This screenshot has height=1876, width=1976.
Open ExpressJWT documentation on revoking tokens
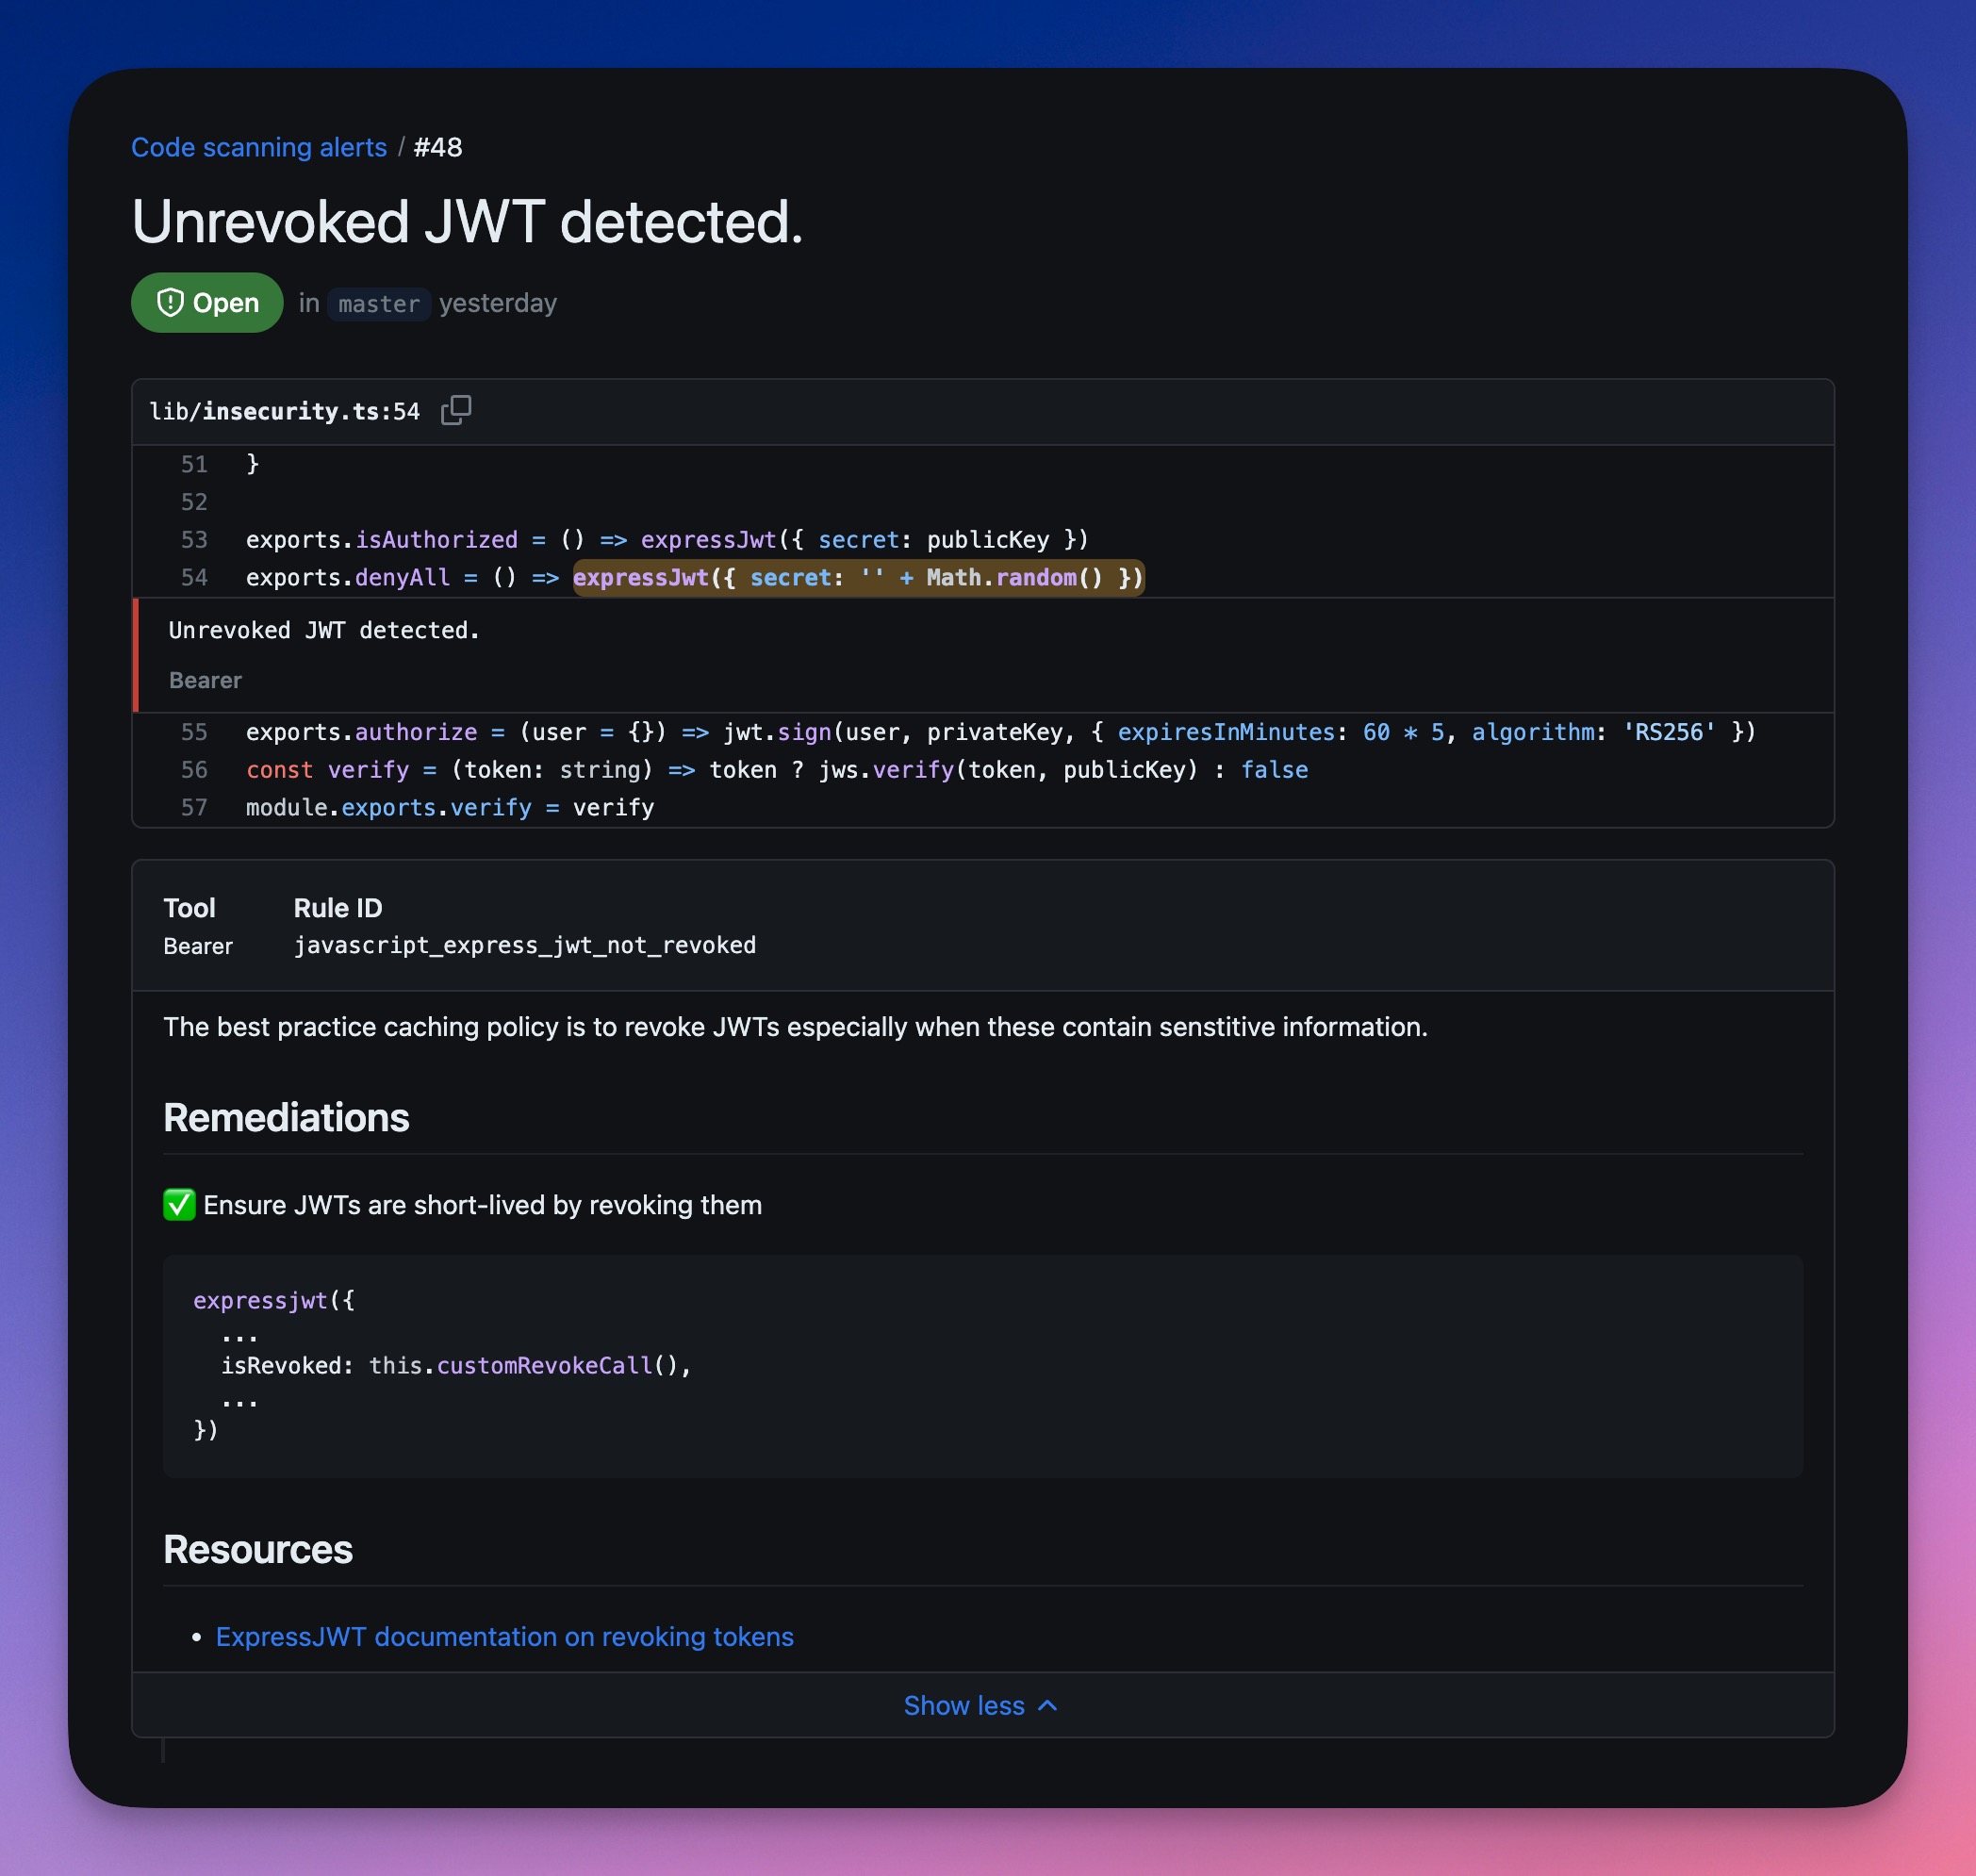(504, 1636)
